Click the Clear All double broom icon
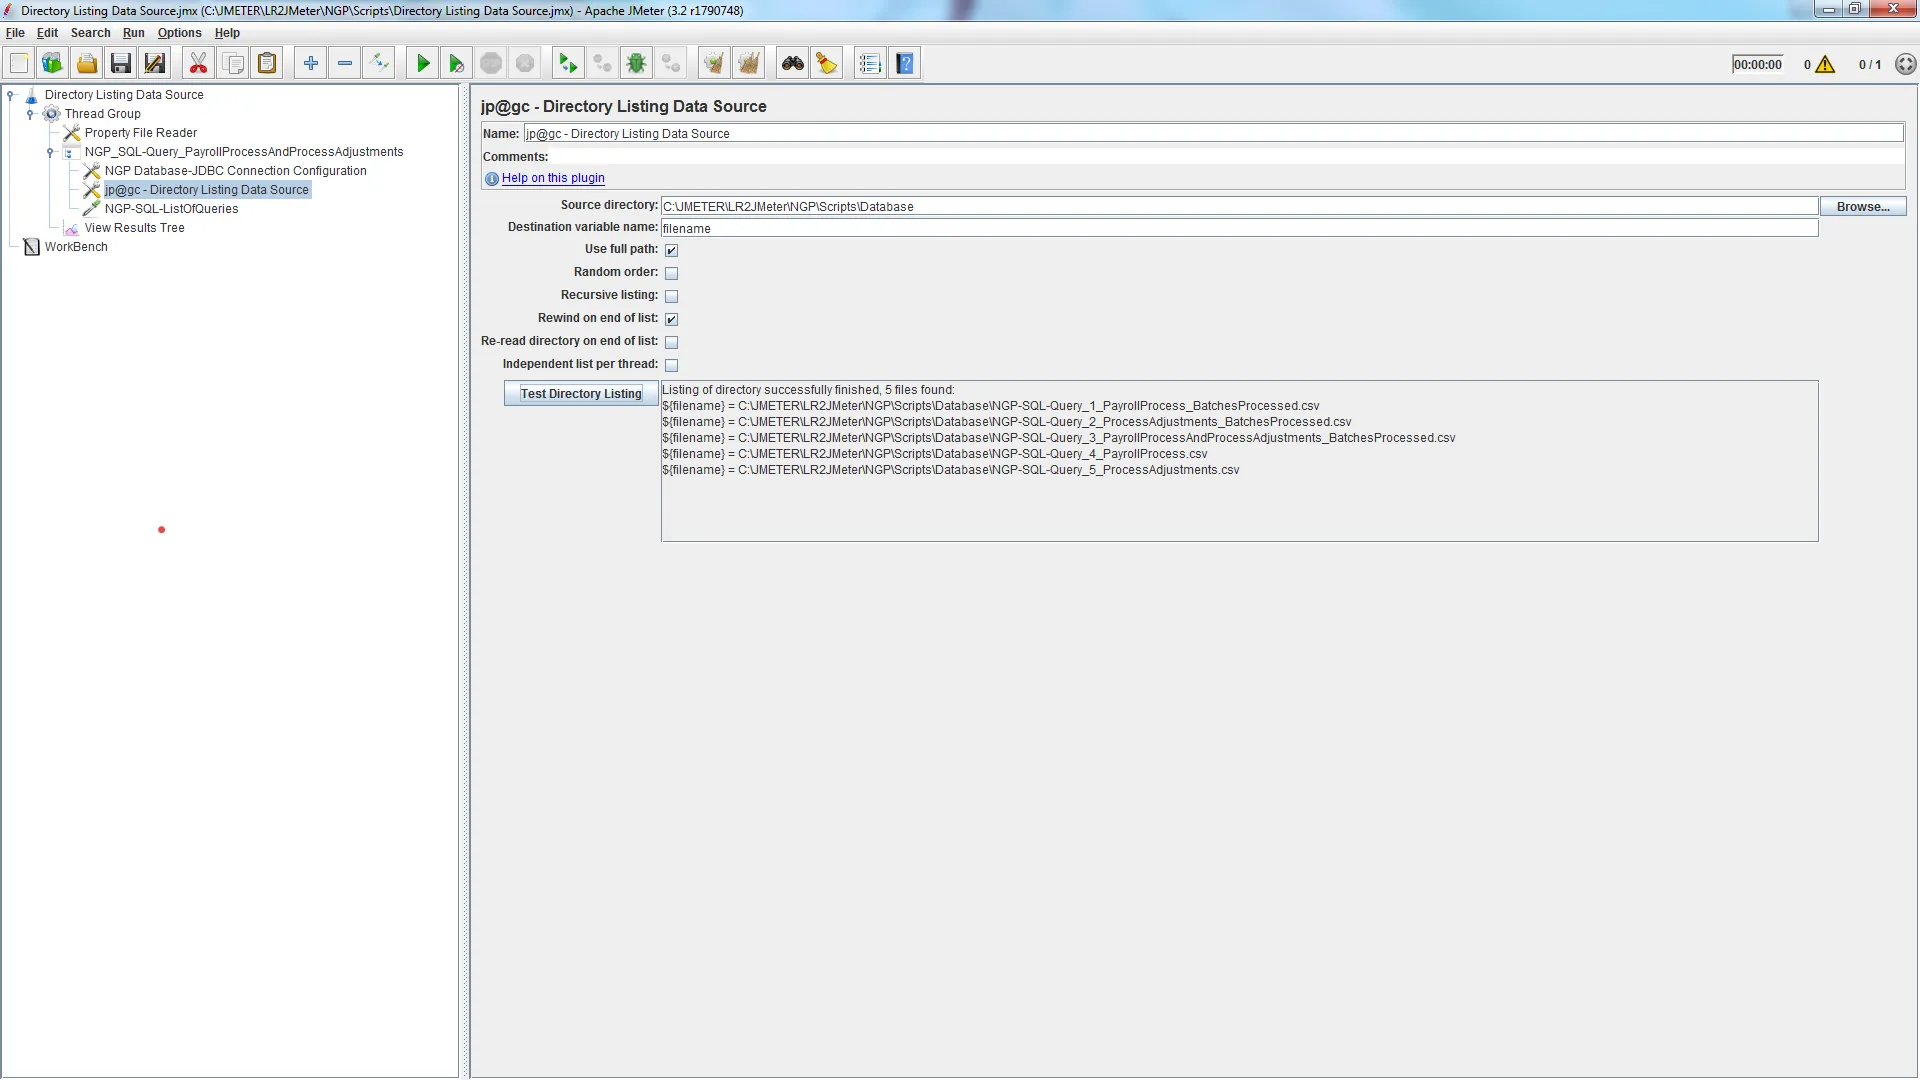1920x1080 pixels. (x=748, y=64)
